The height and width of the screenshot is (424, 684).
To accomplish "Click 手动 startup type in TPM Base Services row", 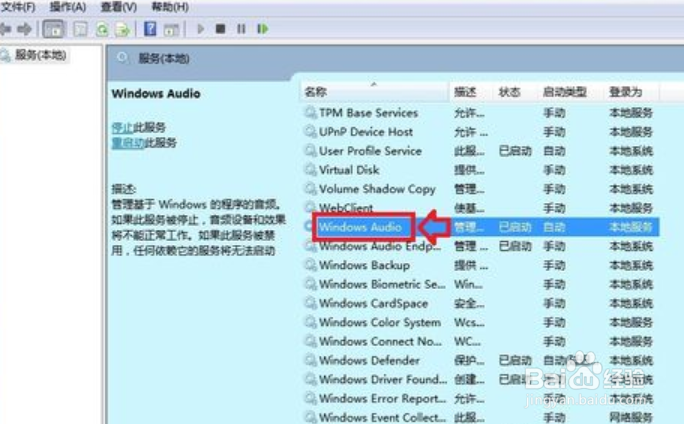I will tap(554, 113).
